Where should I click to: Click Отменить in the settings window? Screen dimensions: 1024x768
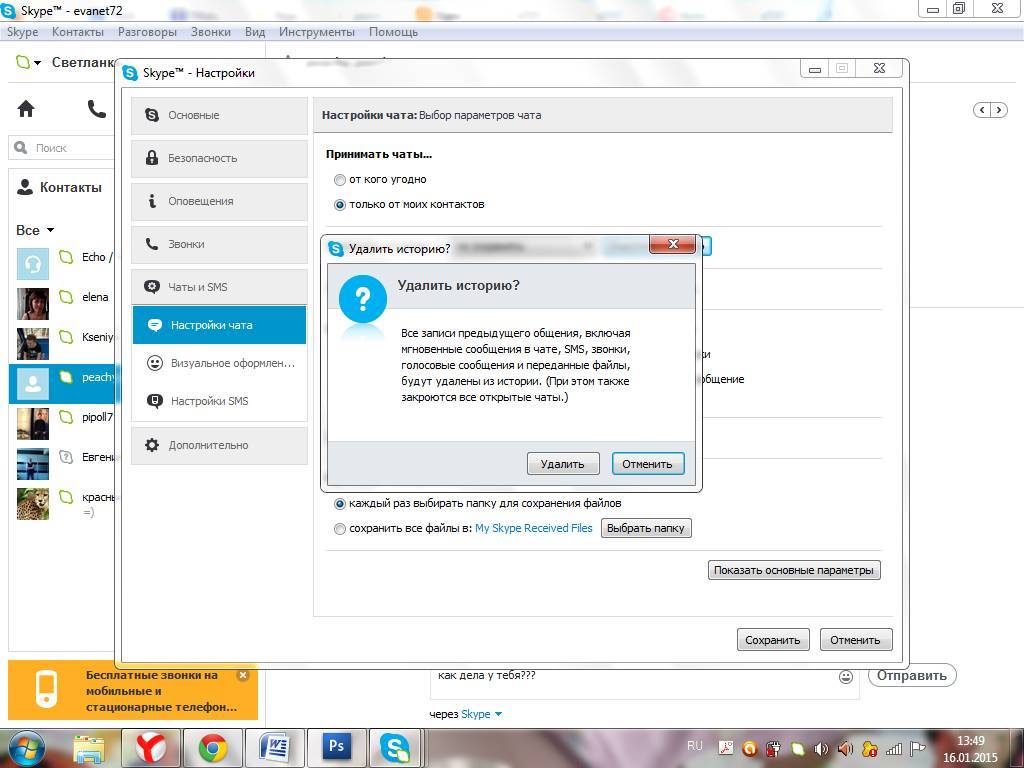[856, 640]
